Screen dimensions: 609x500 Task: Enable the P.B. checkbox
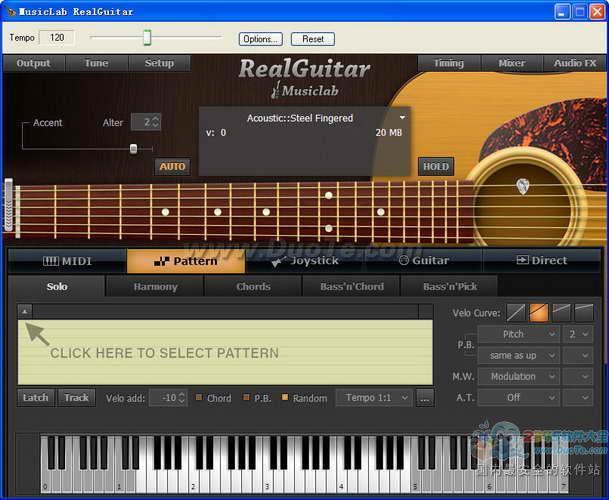(x=246, y=397)
